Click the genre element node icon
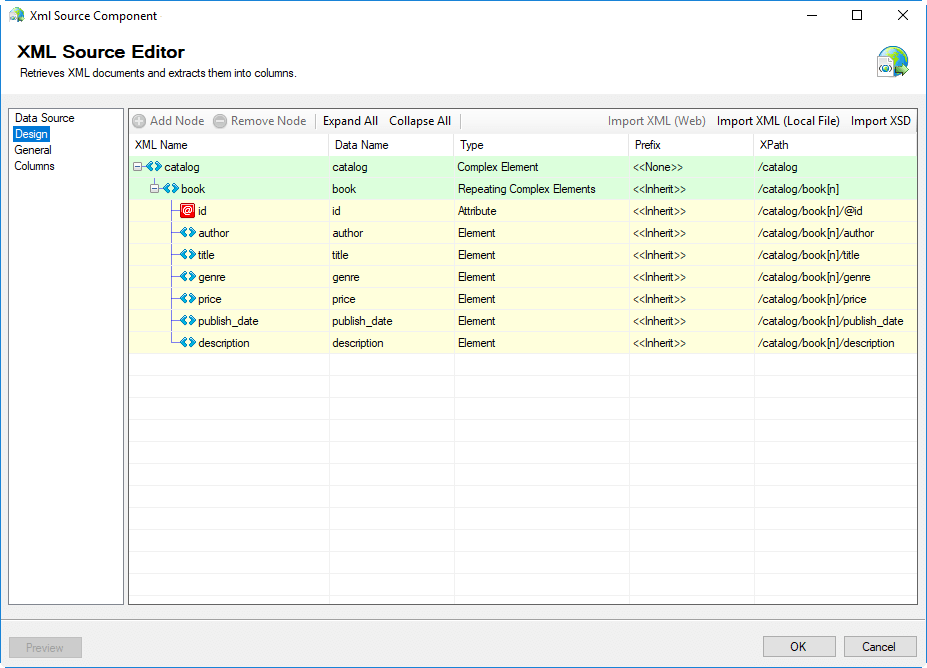 coord(188,276)
